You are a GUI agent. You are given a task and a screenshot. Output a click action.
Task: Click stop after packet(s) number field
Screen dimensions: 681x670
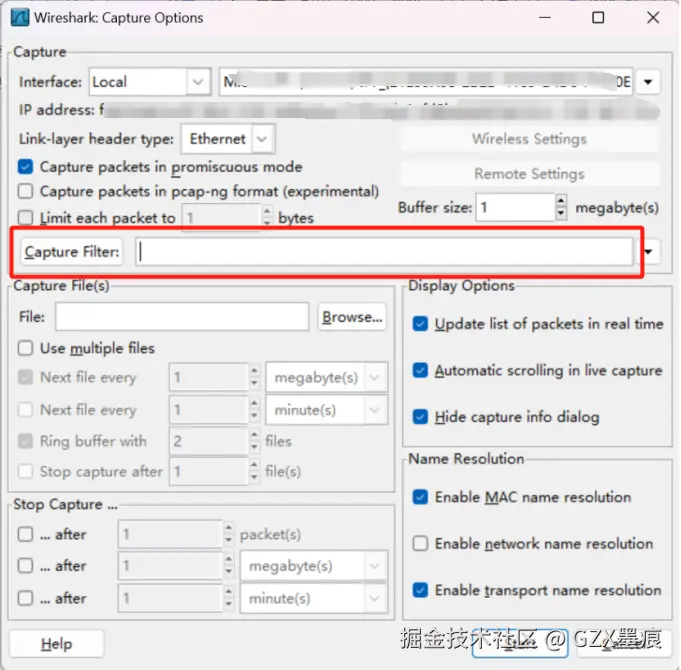(x=170, y=534)
